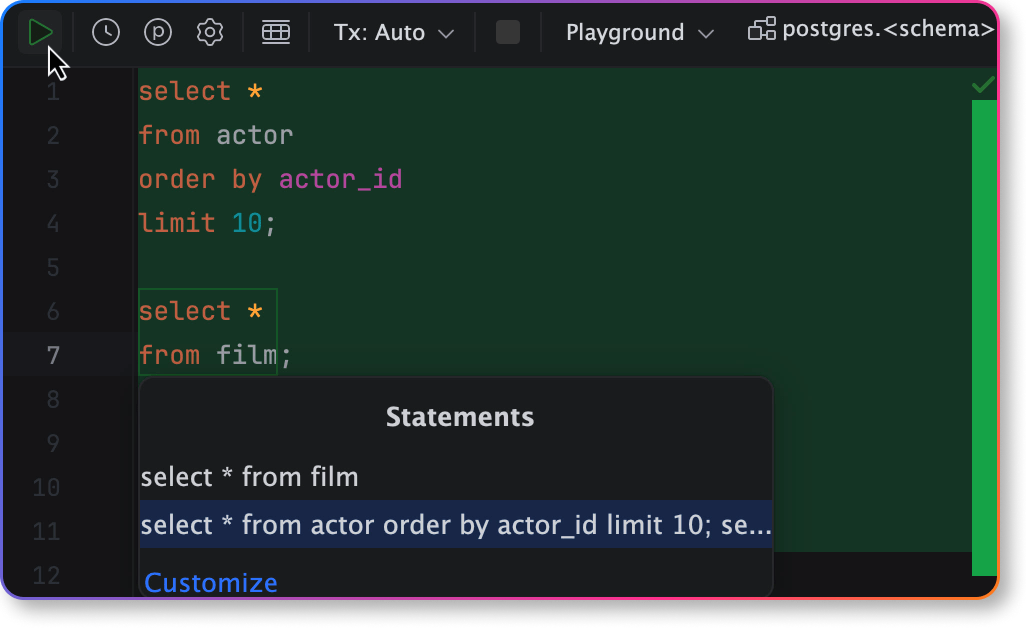This screenshot has height=628, width=1026.
Task: Click the green inspection checkmark icon
Action: 983,85
